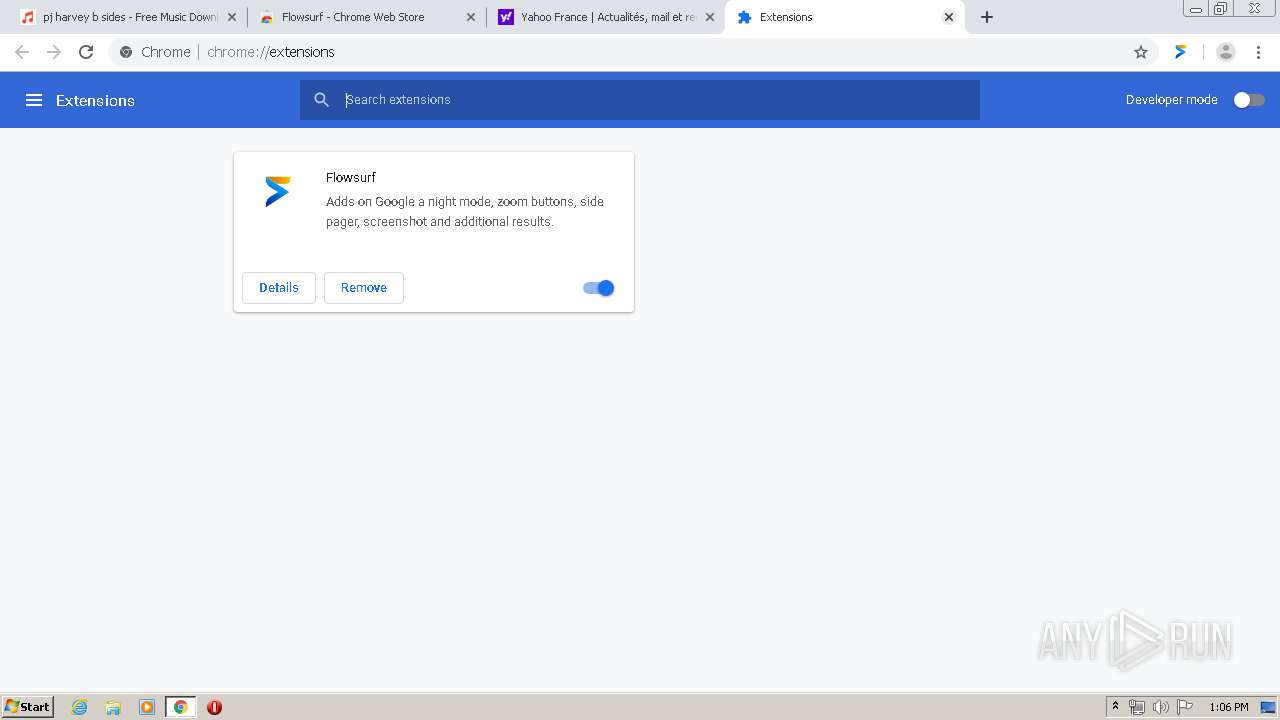The width and height of the screenshot is (1280, 720).
Task: Open the Extensions hamburger main menu
Action: click(x=34, y=100)
